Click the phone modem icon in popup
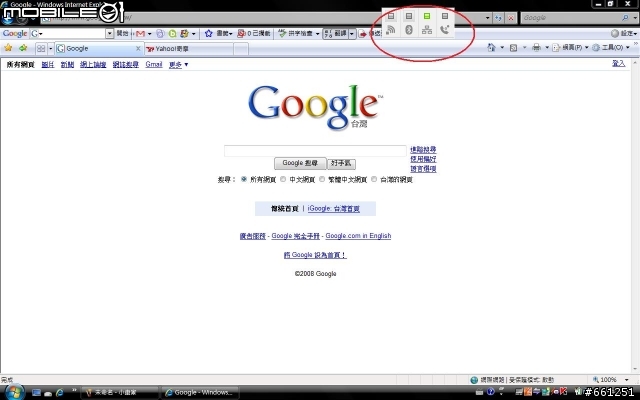640x400 pixels. pyautogui.click(x=445, y=30)
